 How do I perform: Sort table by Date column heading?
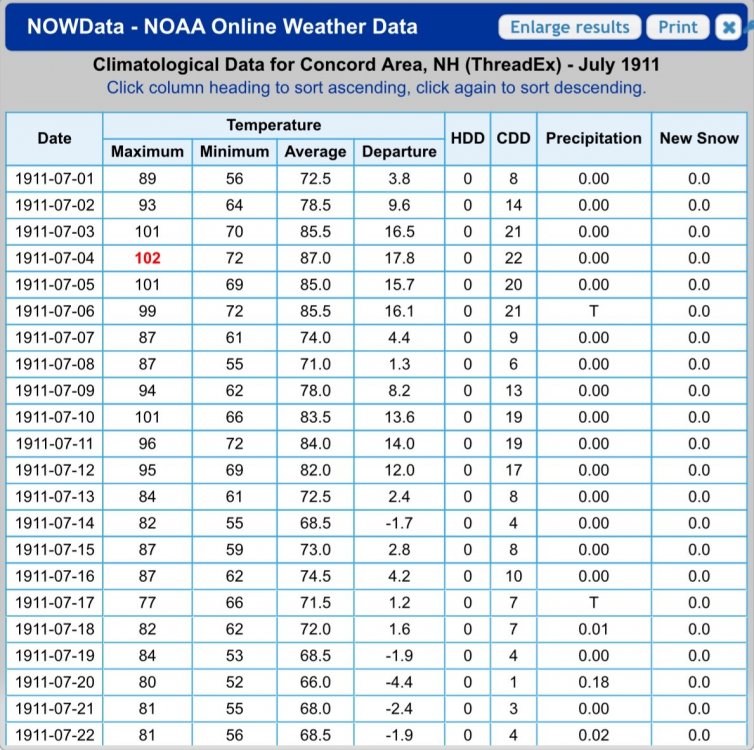point(54,138)
